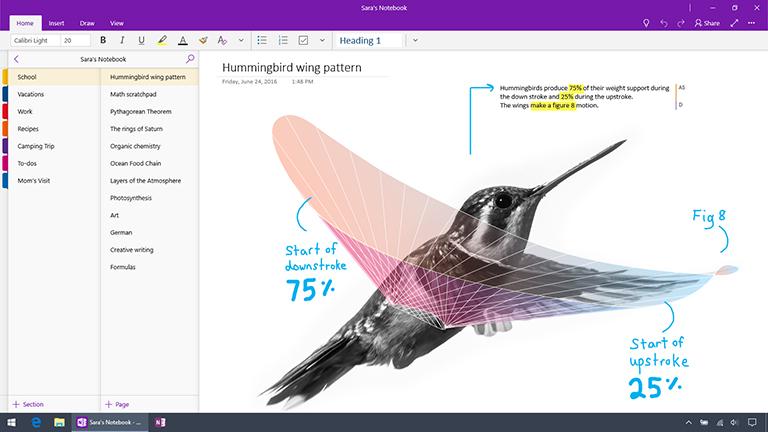This screenshot has height=432, width=768.
Task: Collapse the notebook list back chevron
Action: 16,59
